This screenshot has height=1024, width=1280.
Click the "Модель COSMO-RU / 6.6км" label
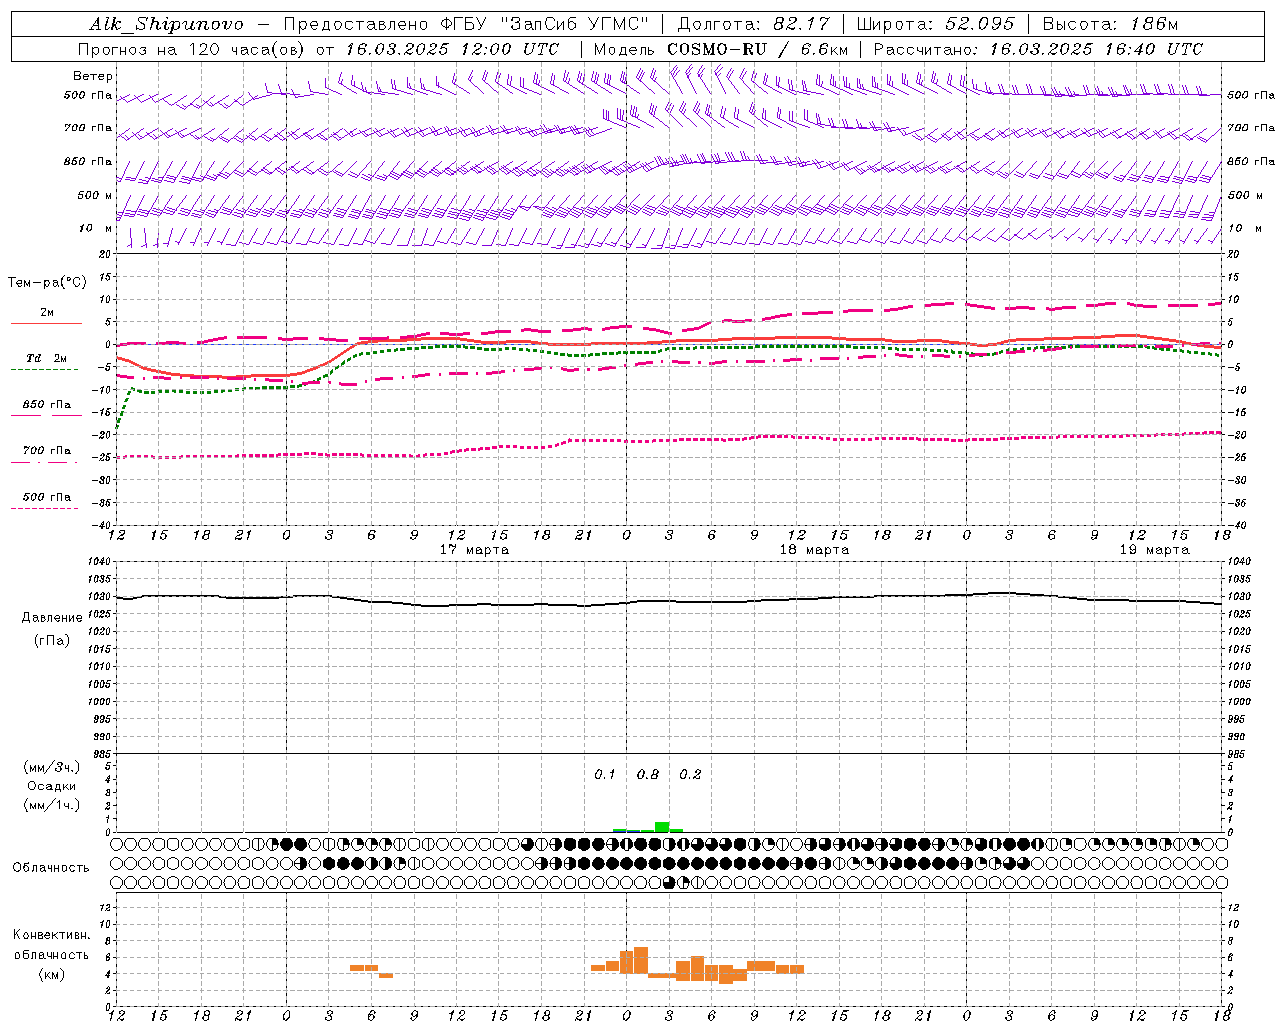[721, 49]
